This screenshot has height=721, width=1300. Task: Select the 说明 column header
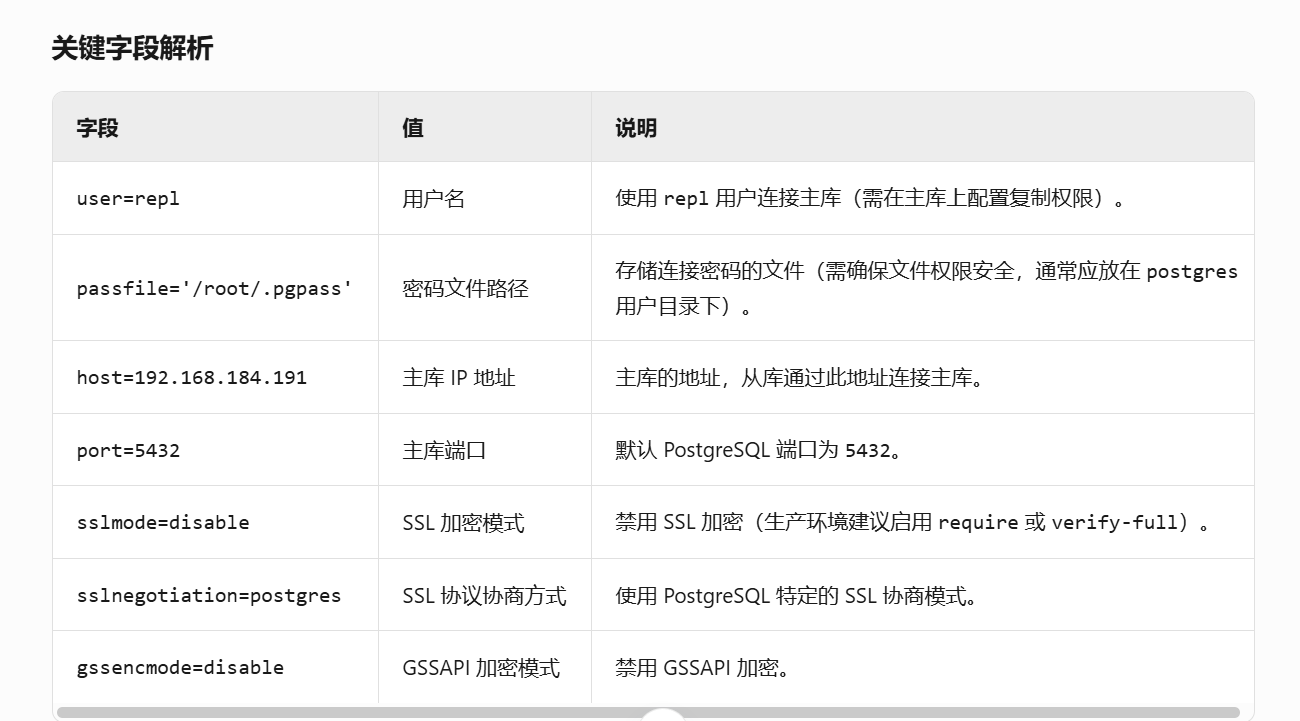coord(632,128)
